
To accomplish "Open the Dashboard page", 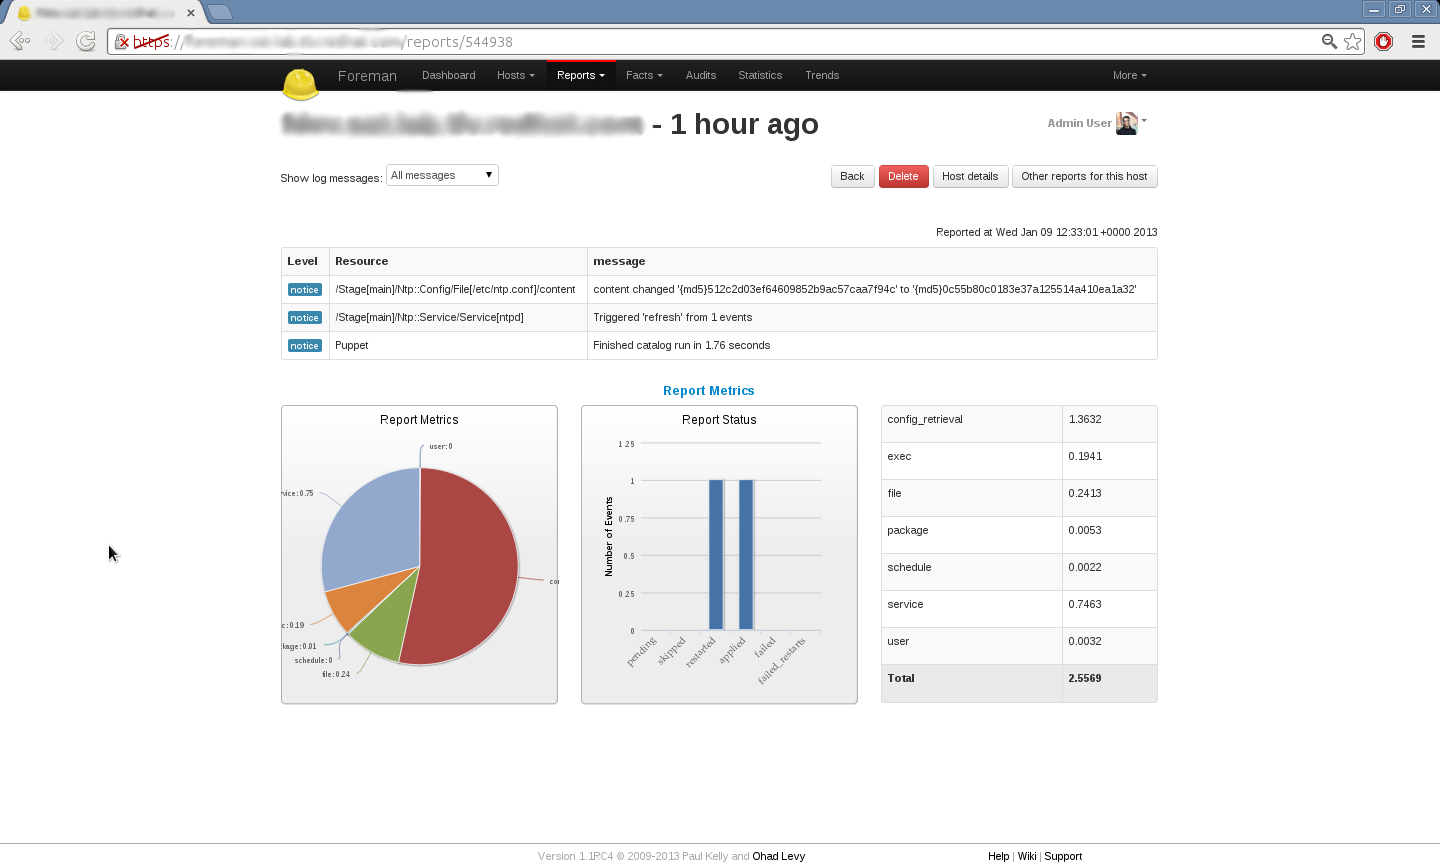I will pyautogui.click(x=448, y=75).
